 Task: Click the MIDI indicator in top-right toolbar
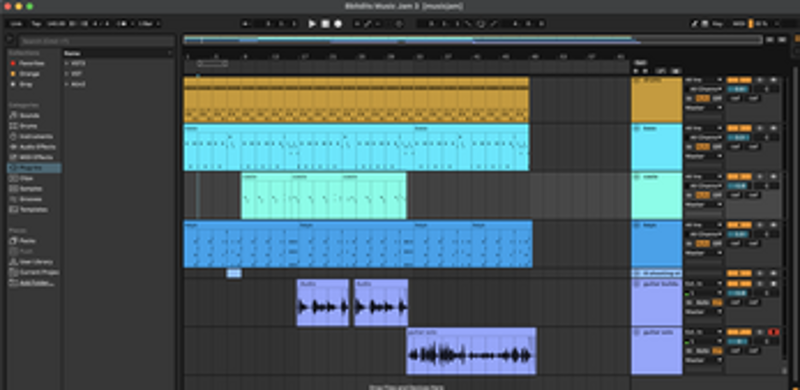[x=738, y=24]
